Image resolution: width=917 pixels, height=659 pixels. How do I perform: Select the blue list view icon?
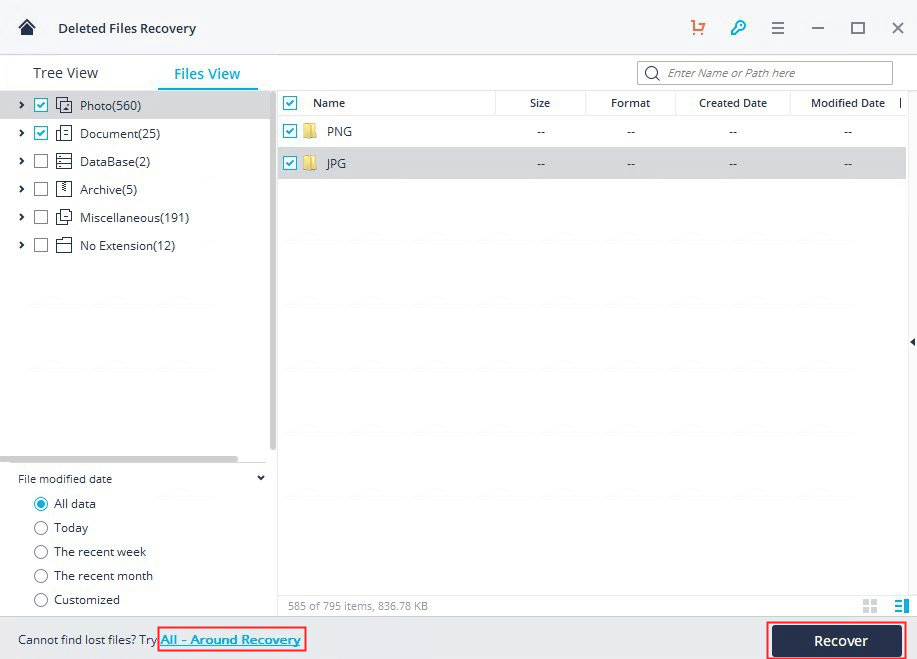point(899,605)
